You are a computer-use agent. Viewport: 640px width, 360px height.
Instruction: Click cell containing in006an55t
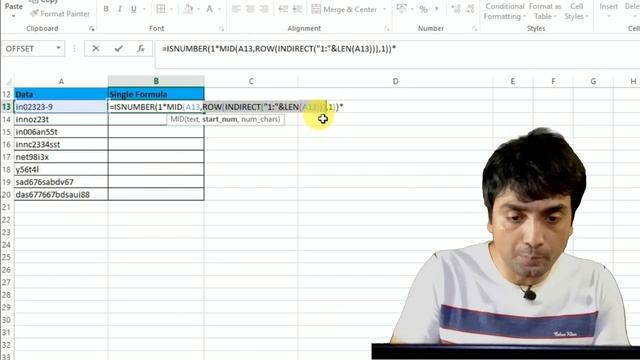[61, 132]
